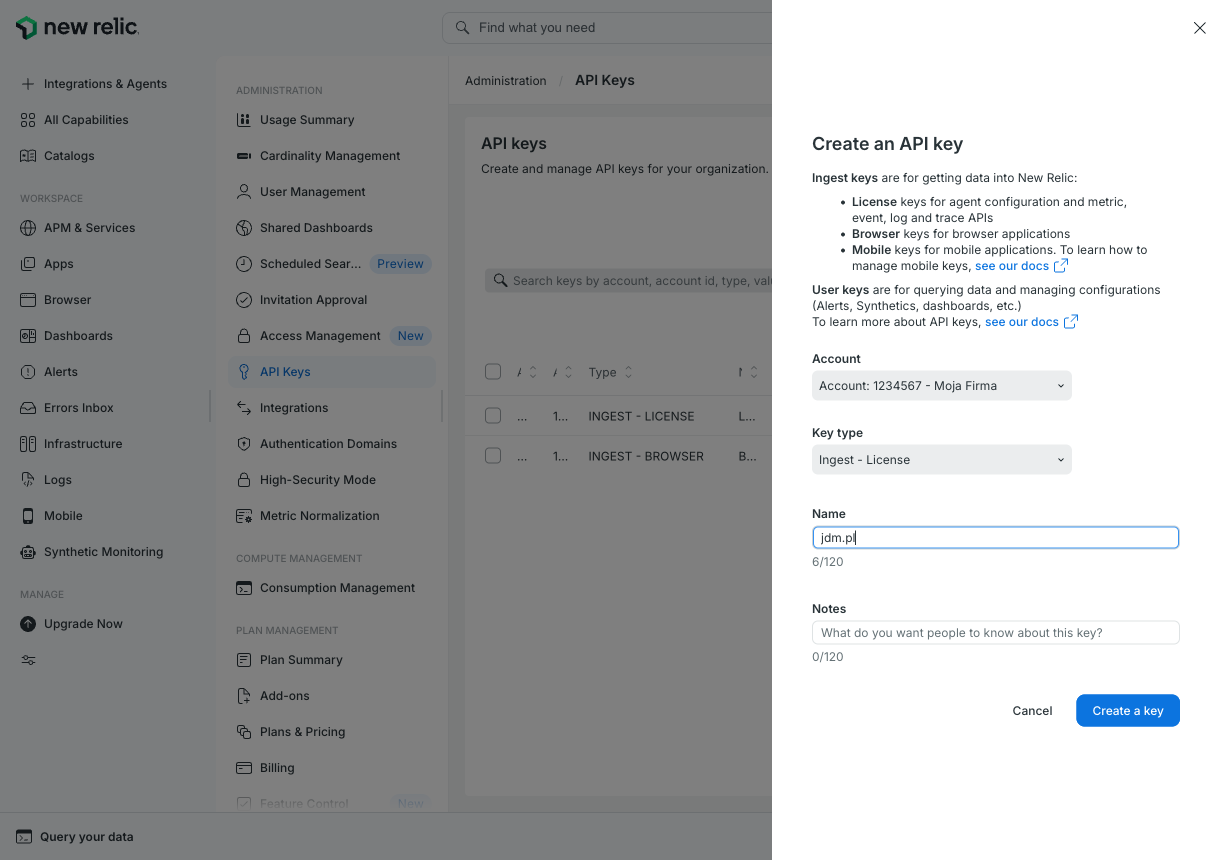This screenshot has height=860, width=1220.
Task: Click into the Notes input field
Action: pos(996,633)
